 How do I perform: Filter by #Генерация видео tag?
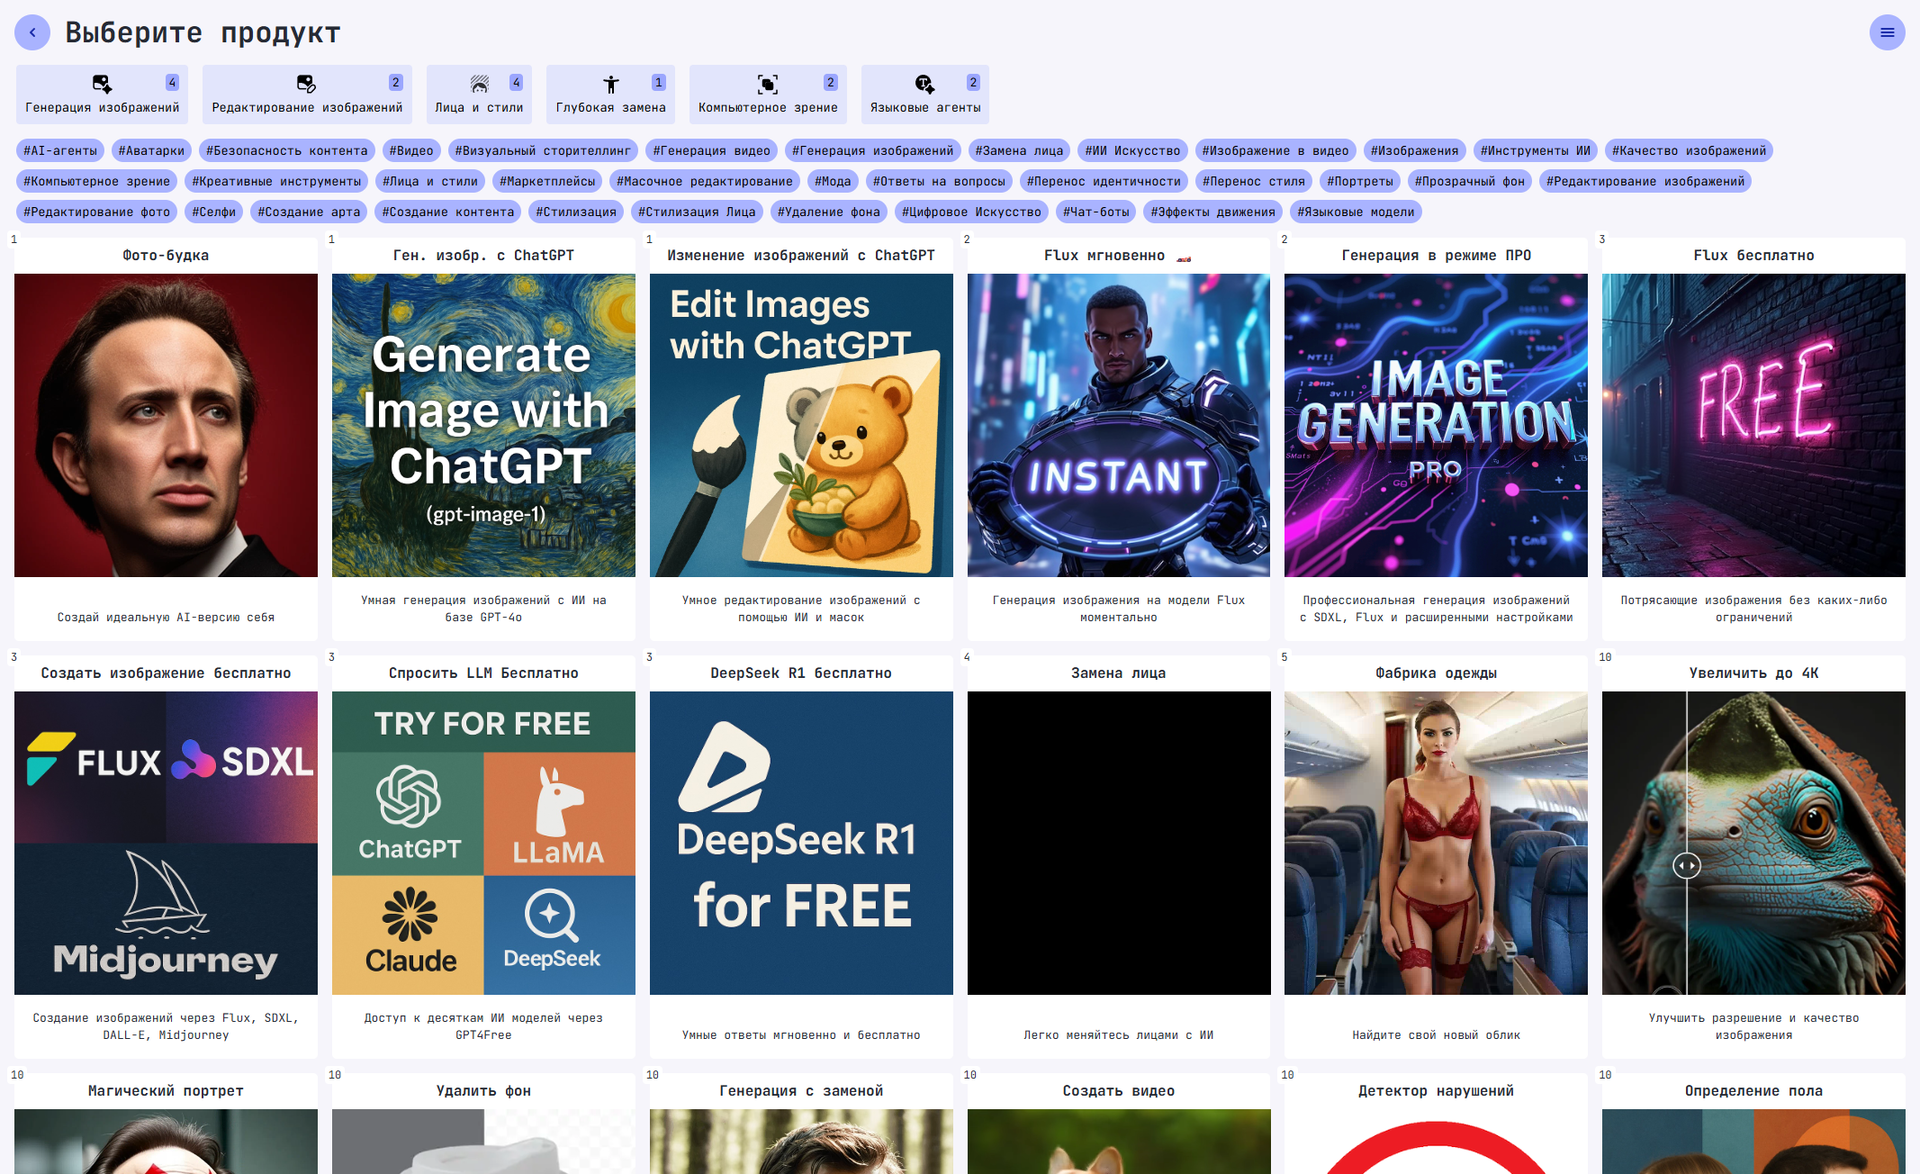click(712, 151)
